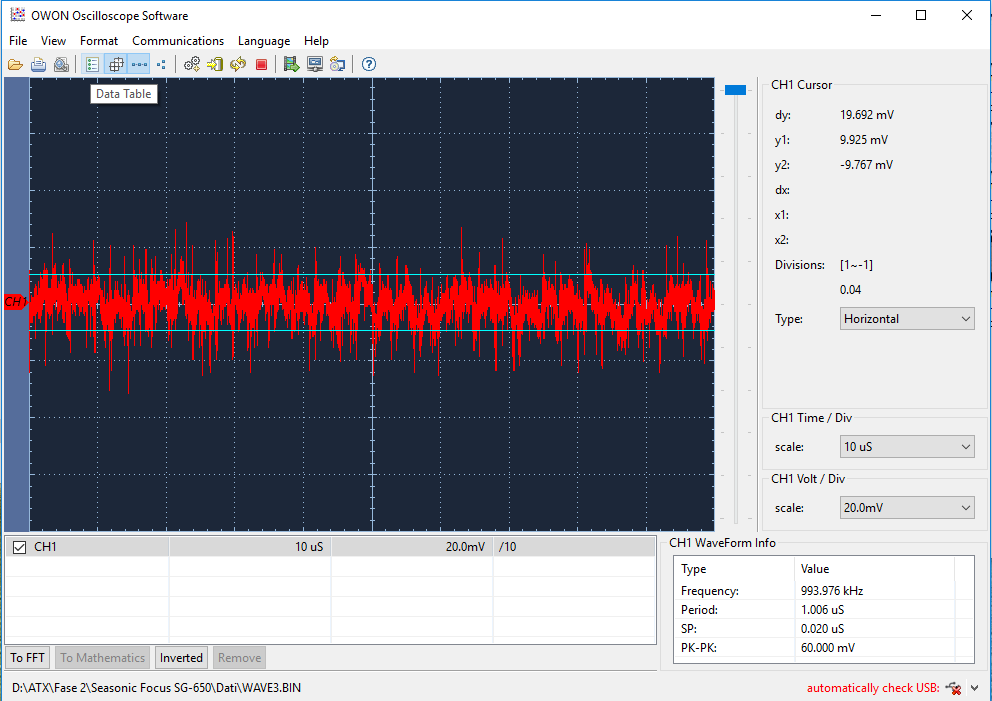Image resolution: width=992 pixels, height=701 pixels.
Task: Click the y2 value -9.767 mV
Action: tap(866, 165)
